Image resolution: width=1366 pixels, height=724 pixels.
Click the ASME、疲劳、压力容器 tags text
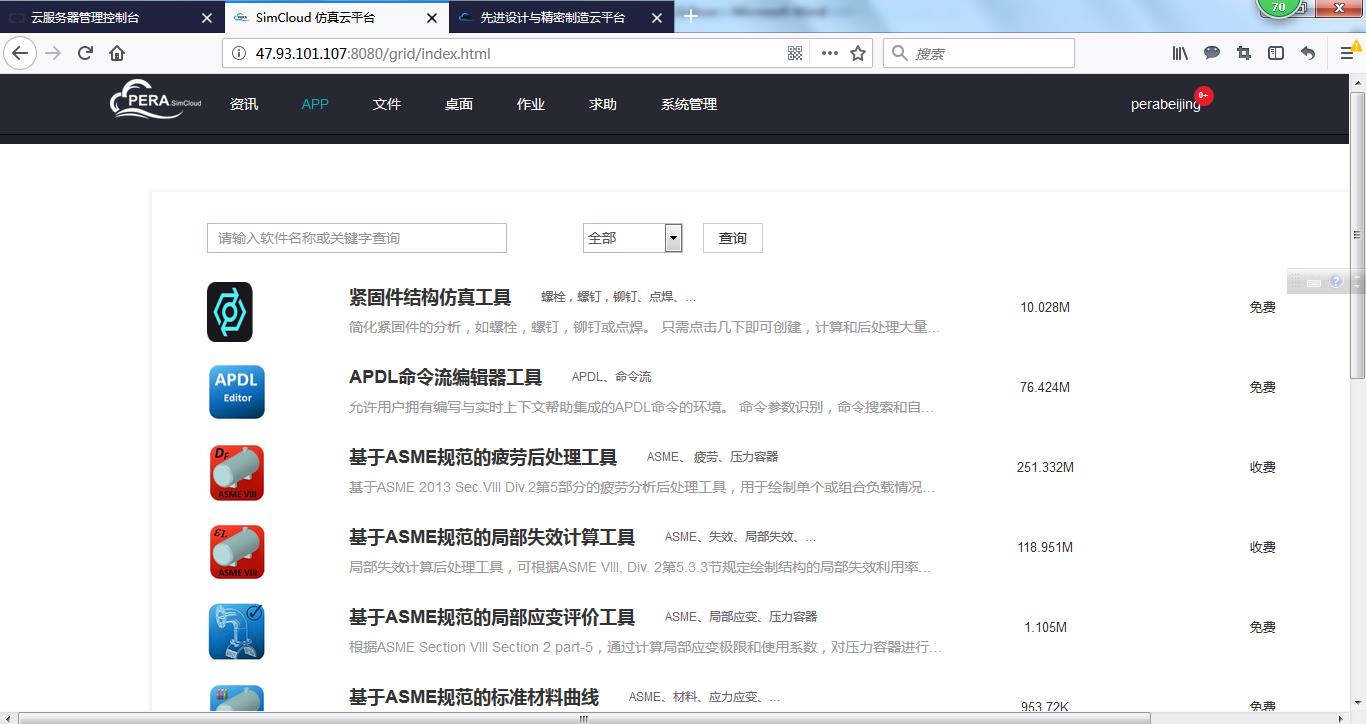point(712,457)
